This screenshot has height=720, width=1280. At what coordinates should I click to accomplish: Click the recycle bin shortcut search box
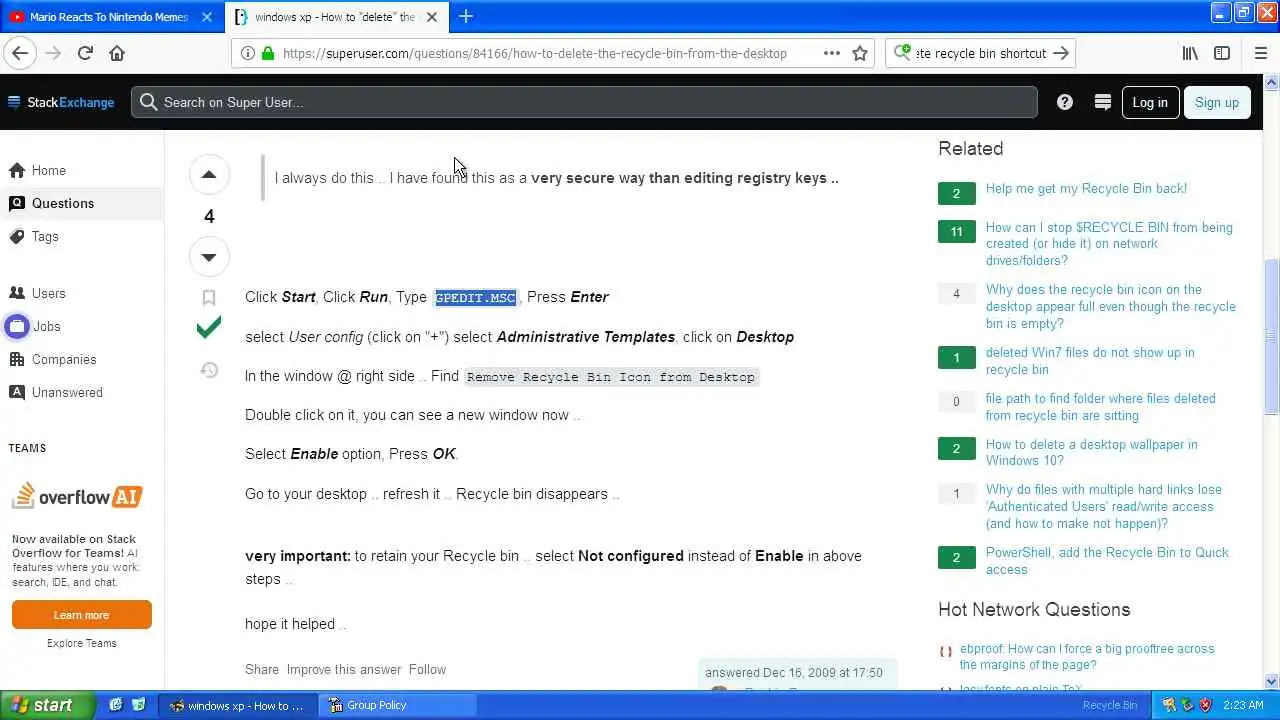pyautogui.click(x=980, y=53)
